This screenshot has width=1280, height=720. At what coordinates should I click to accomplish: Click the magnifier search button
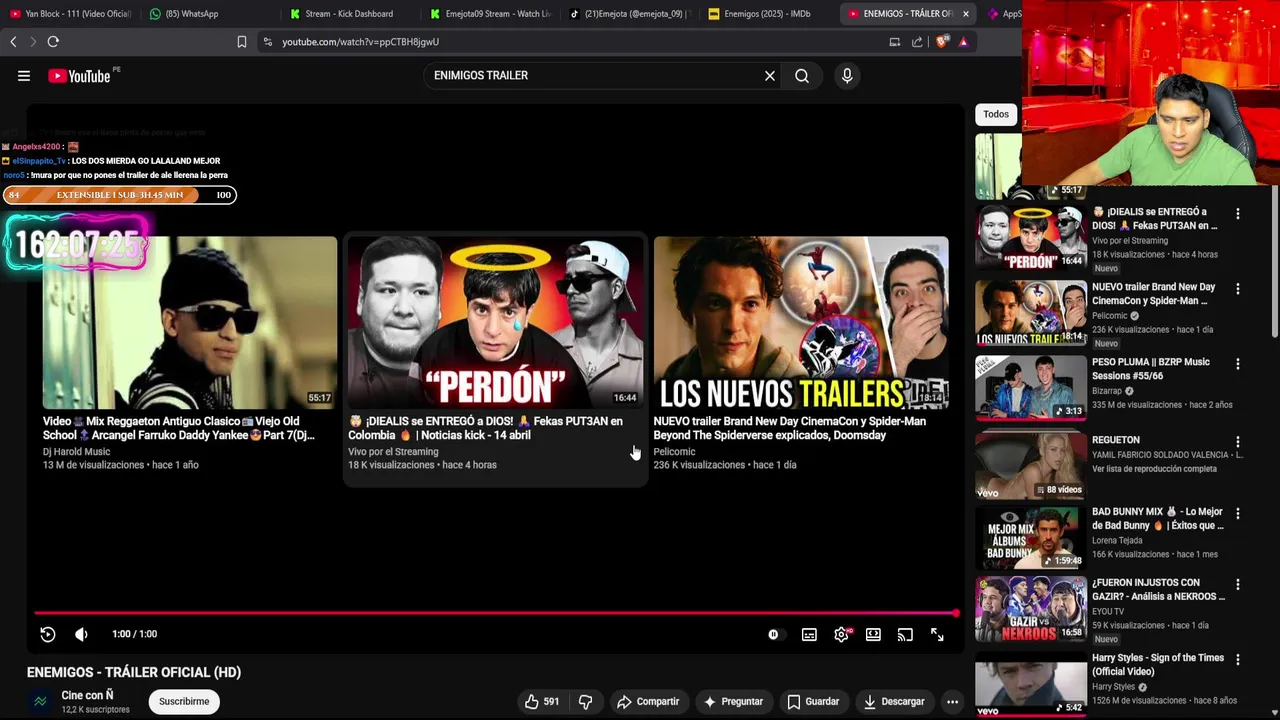802,76
